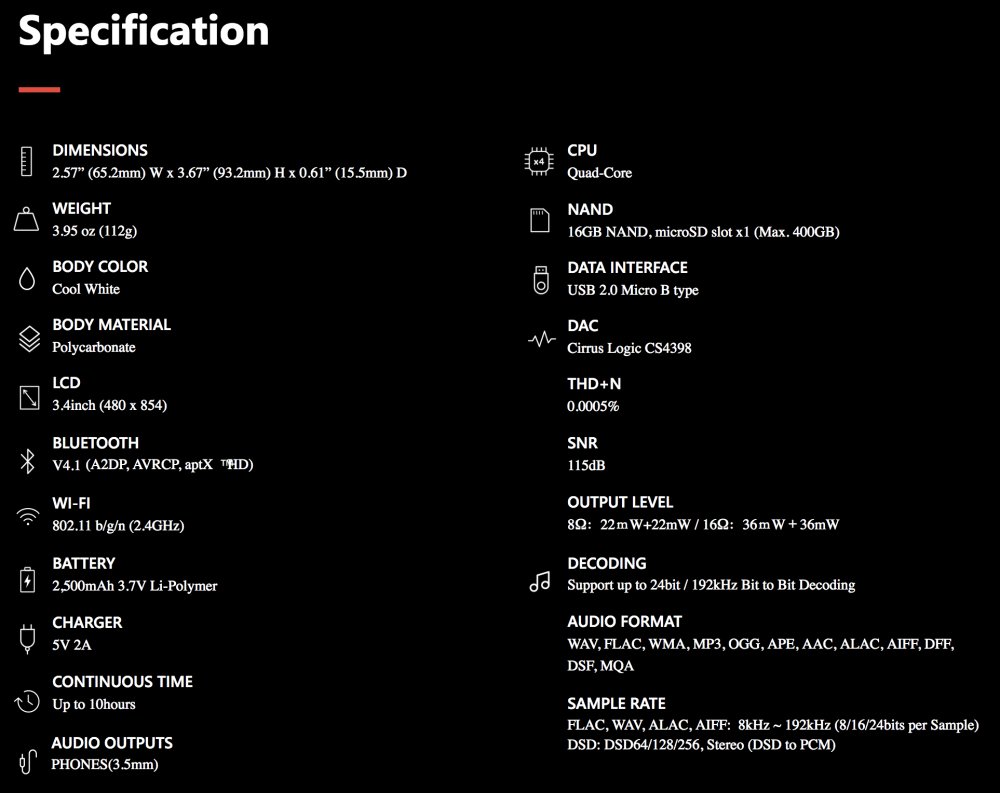Select the Bluetooth symbol icon
Viewport: 1000px width, 793px height.
pos(27,461)
